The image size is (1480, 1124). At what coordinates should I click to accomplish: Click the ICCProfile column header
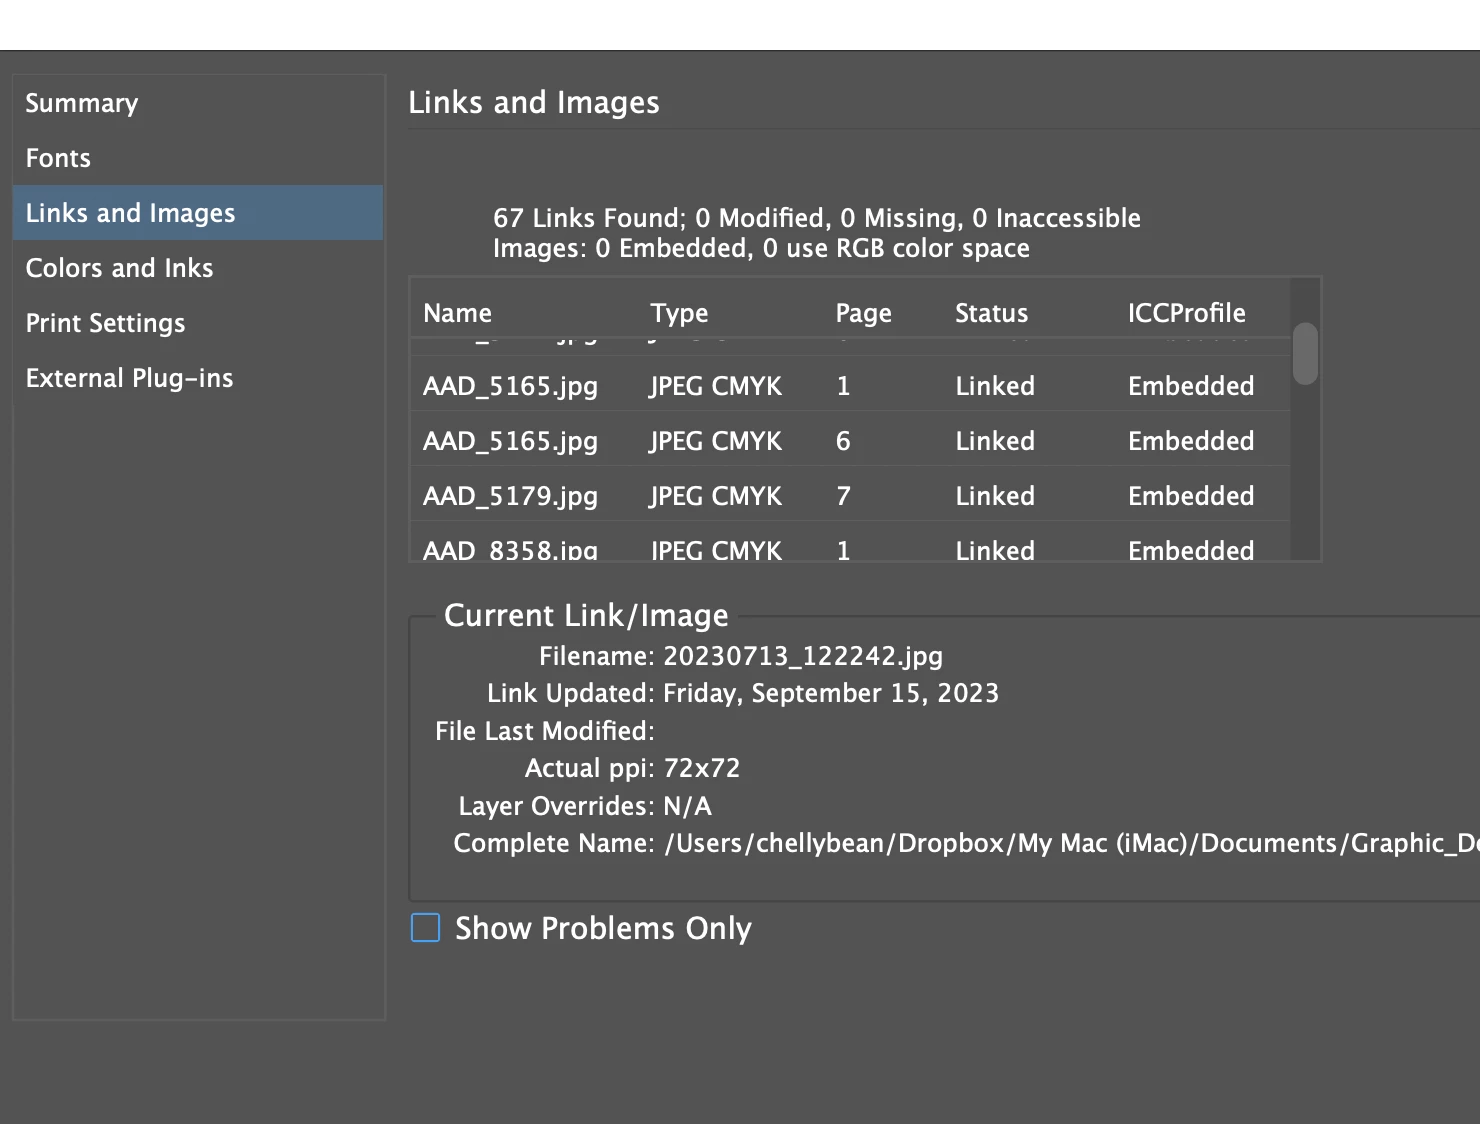tap(1186, 313)
